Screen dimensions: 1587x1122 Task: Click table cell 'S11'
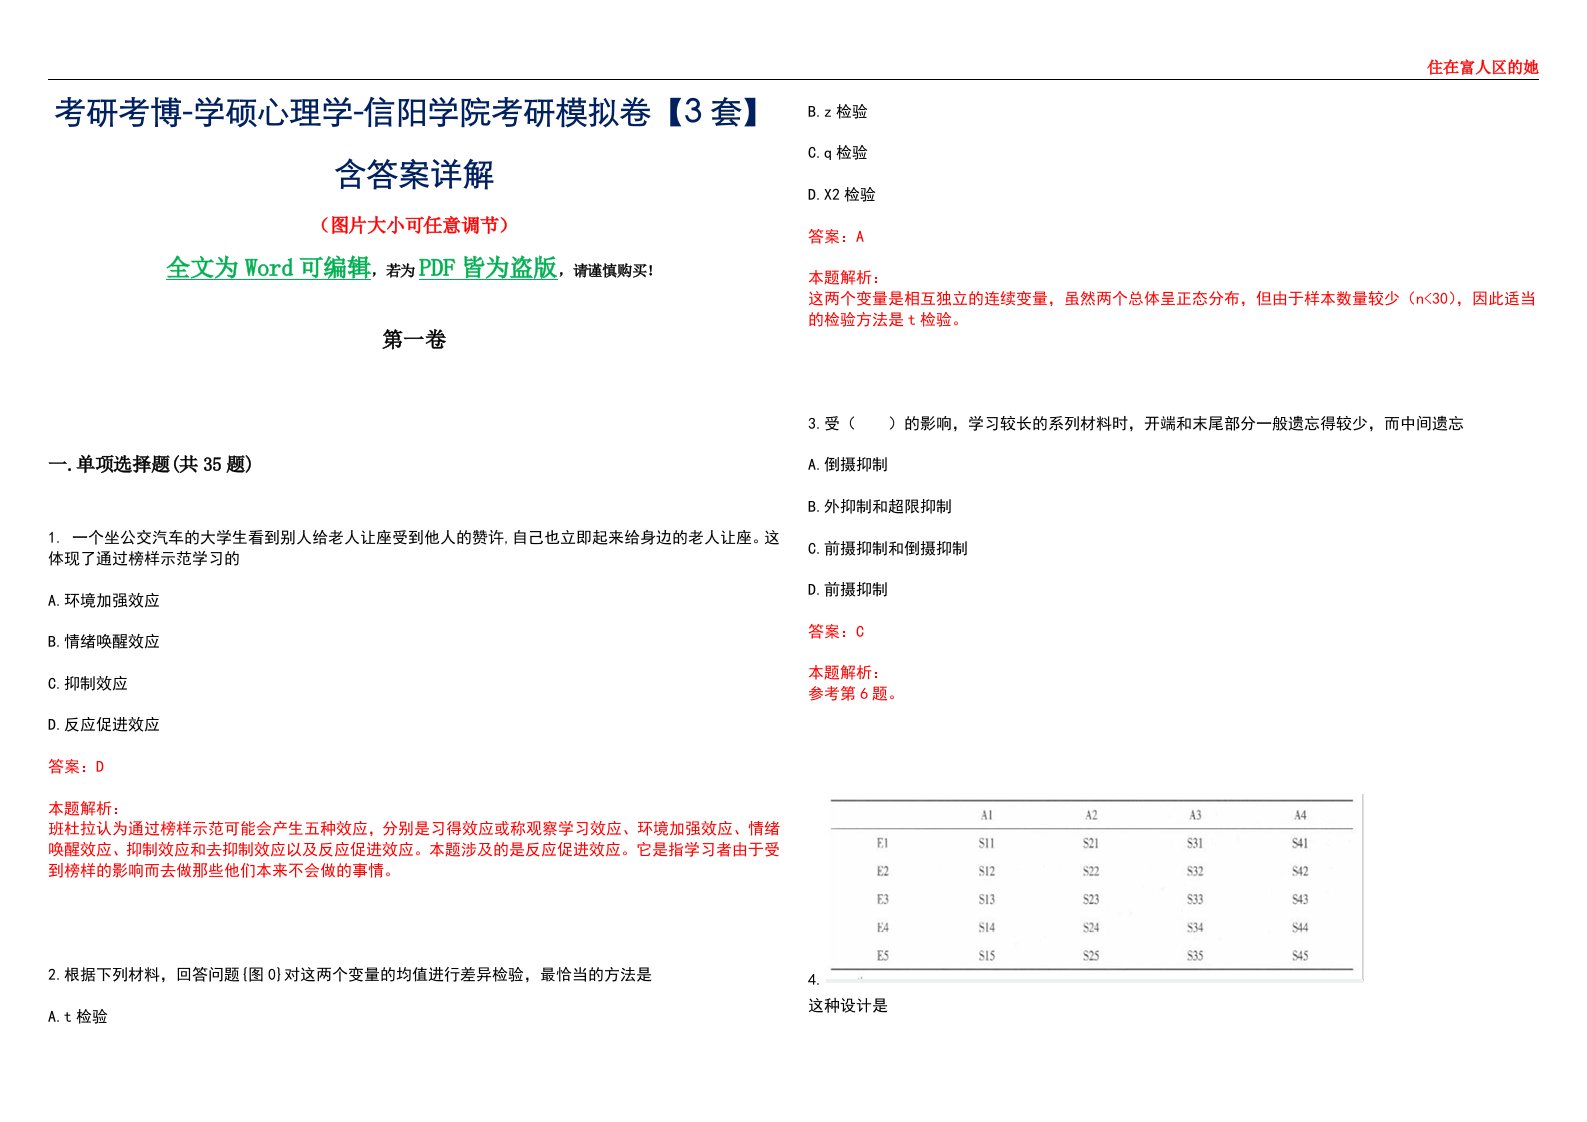click(x=987, y=844)
